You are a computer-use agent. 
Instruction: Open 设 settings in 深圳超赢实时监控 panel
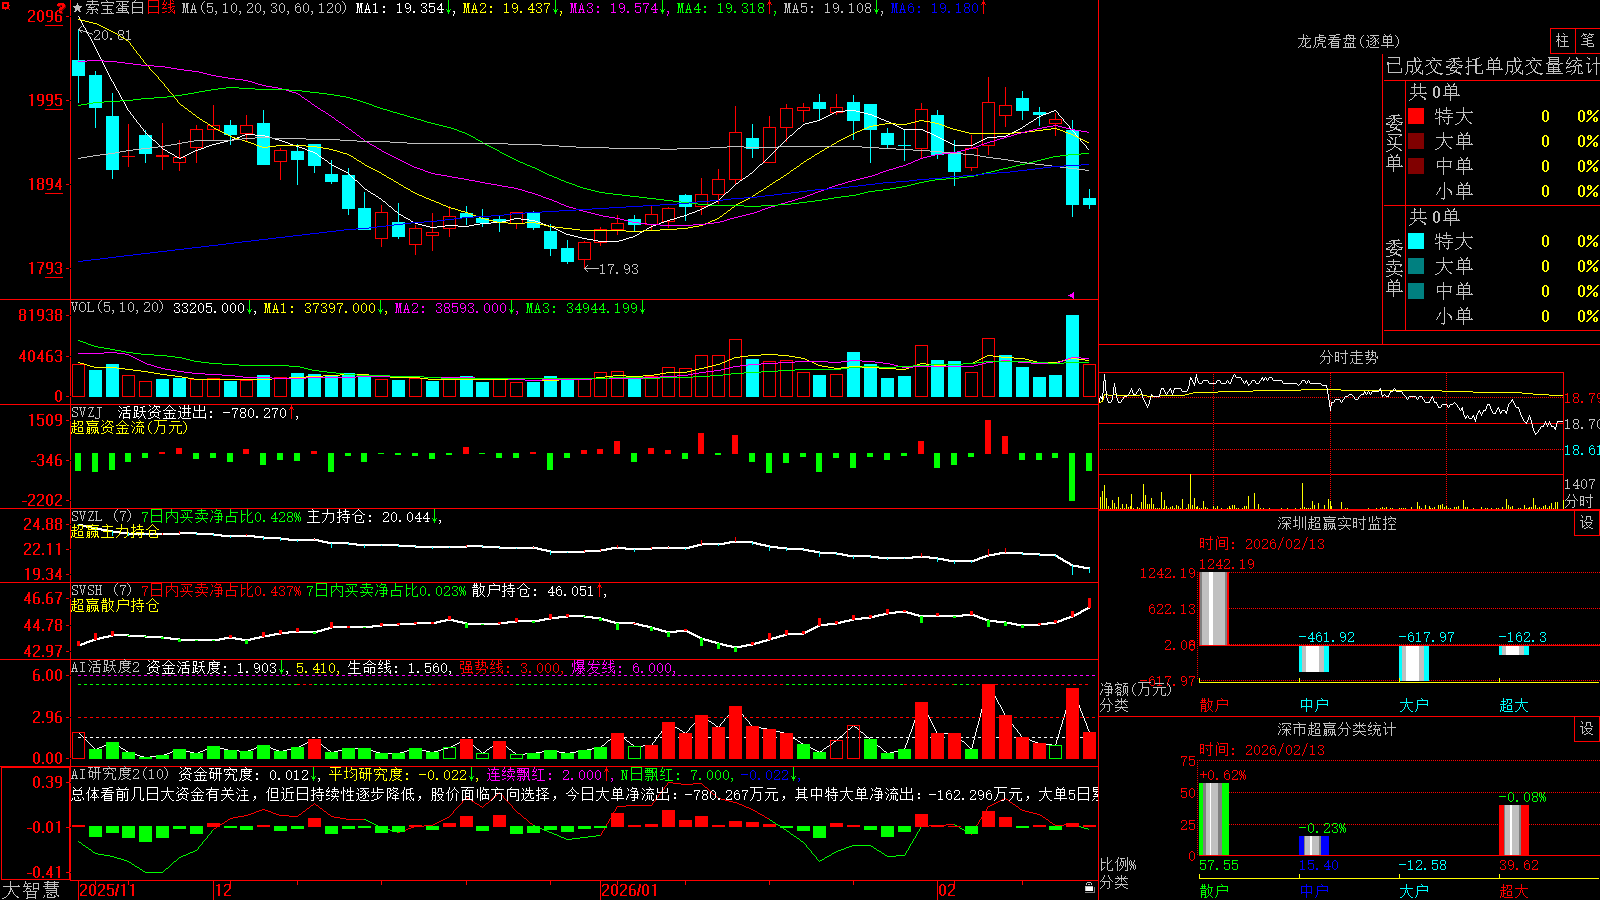click(x=1587, y=523)
